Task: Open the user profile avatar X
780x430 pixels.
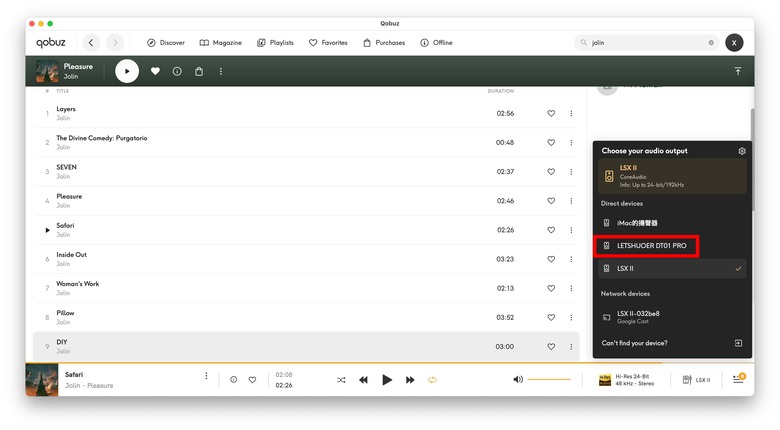Action: click(x=734, y=43)
